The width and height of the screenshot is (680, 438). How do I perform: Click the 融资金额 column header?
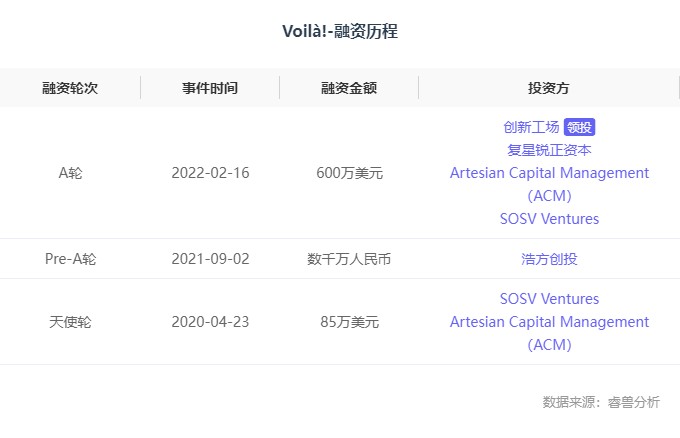coord(349,88)
